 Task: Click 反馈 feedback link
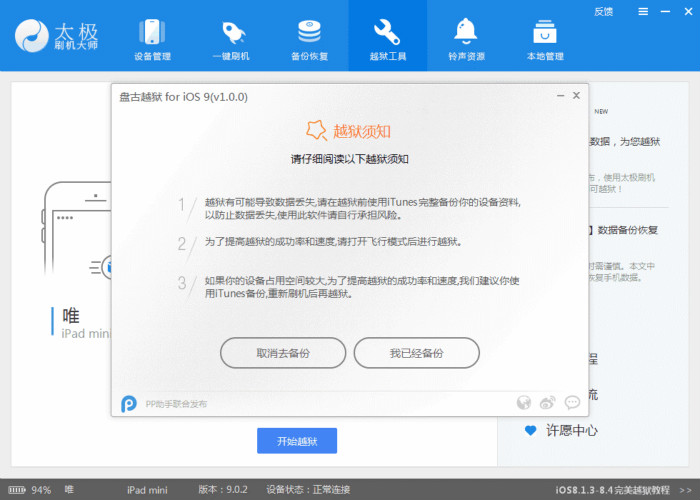pos(603,12)
